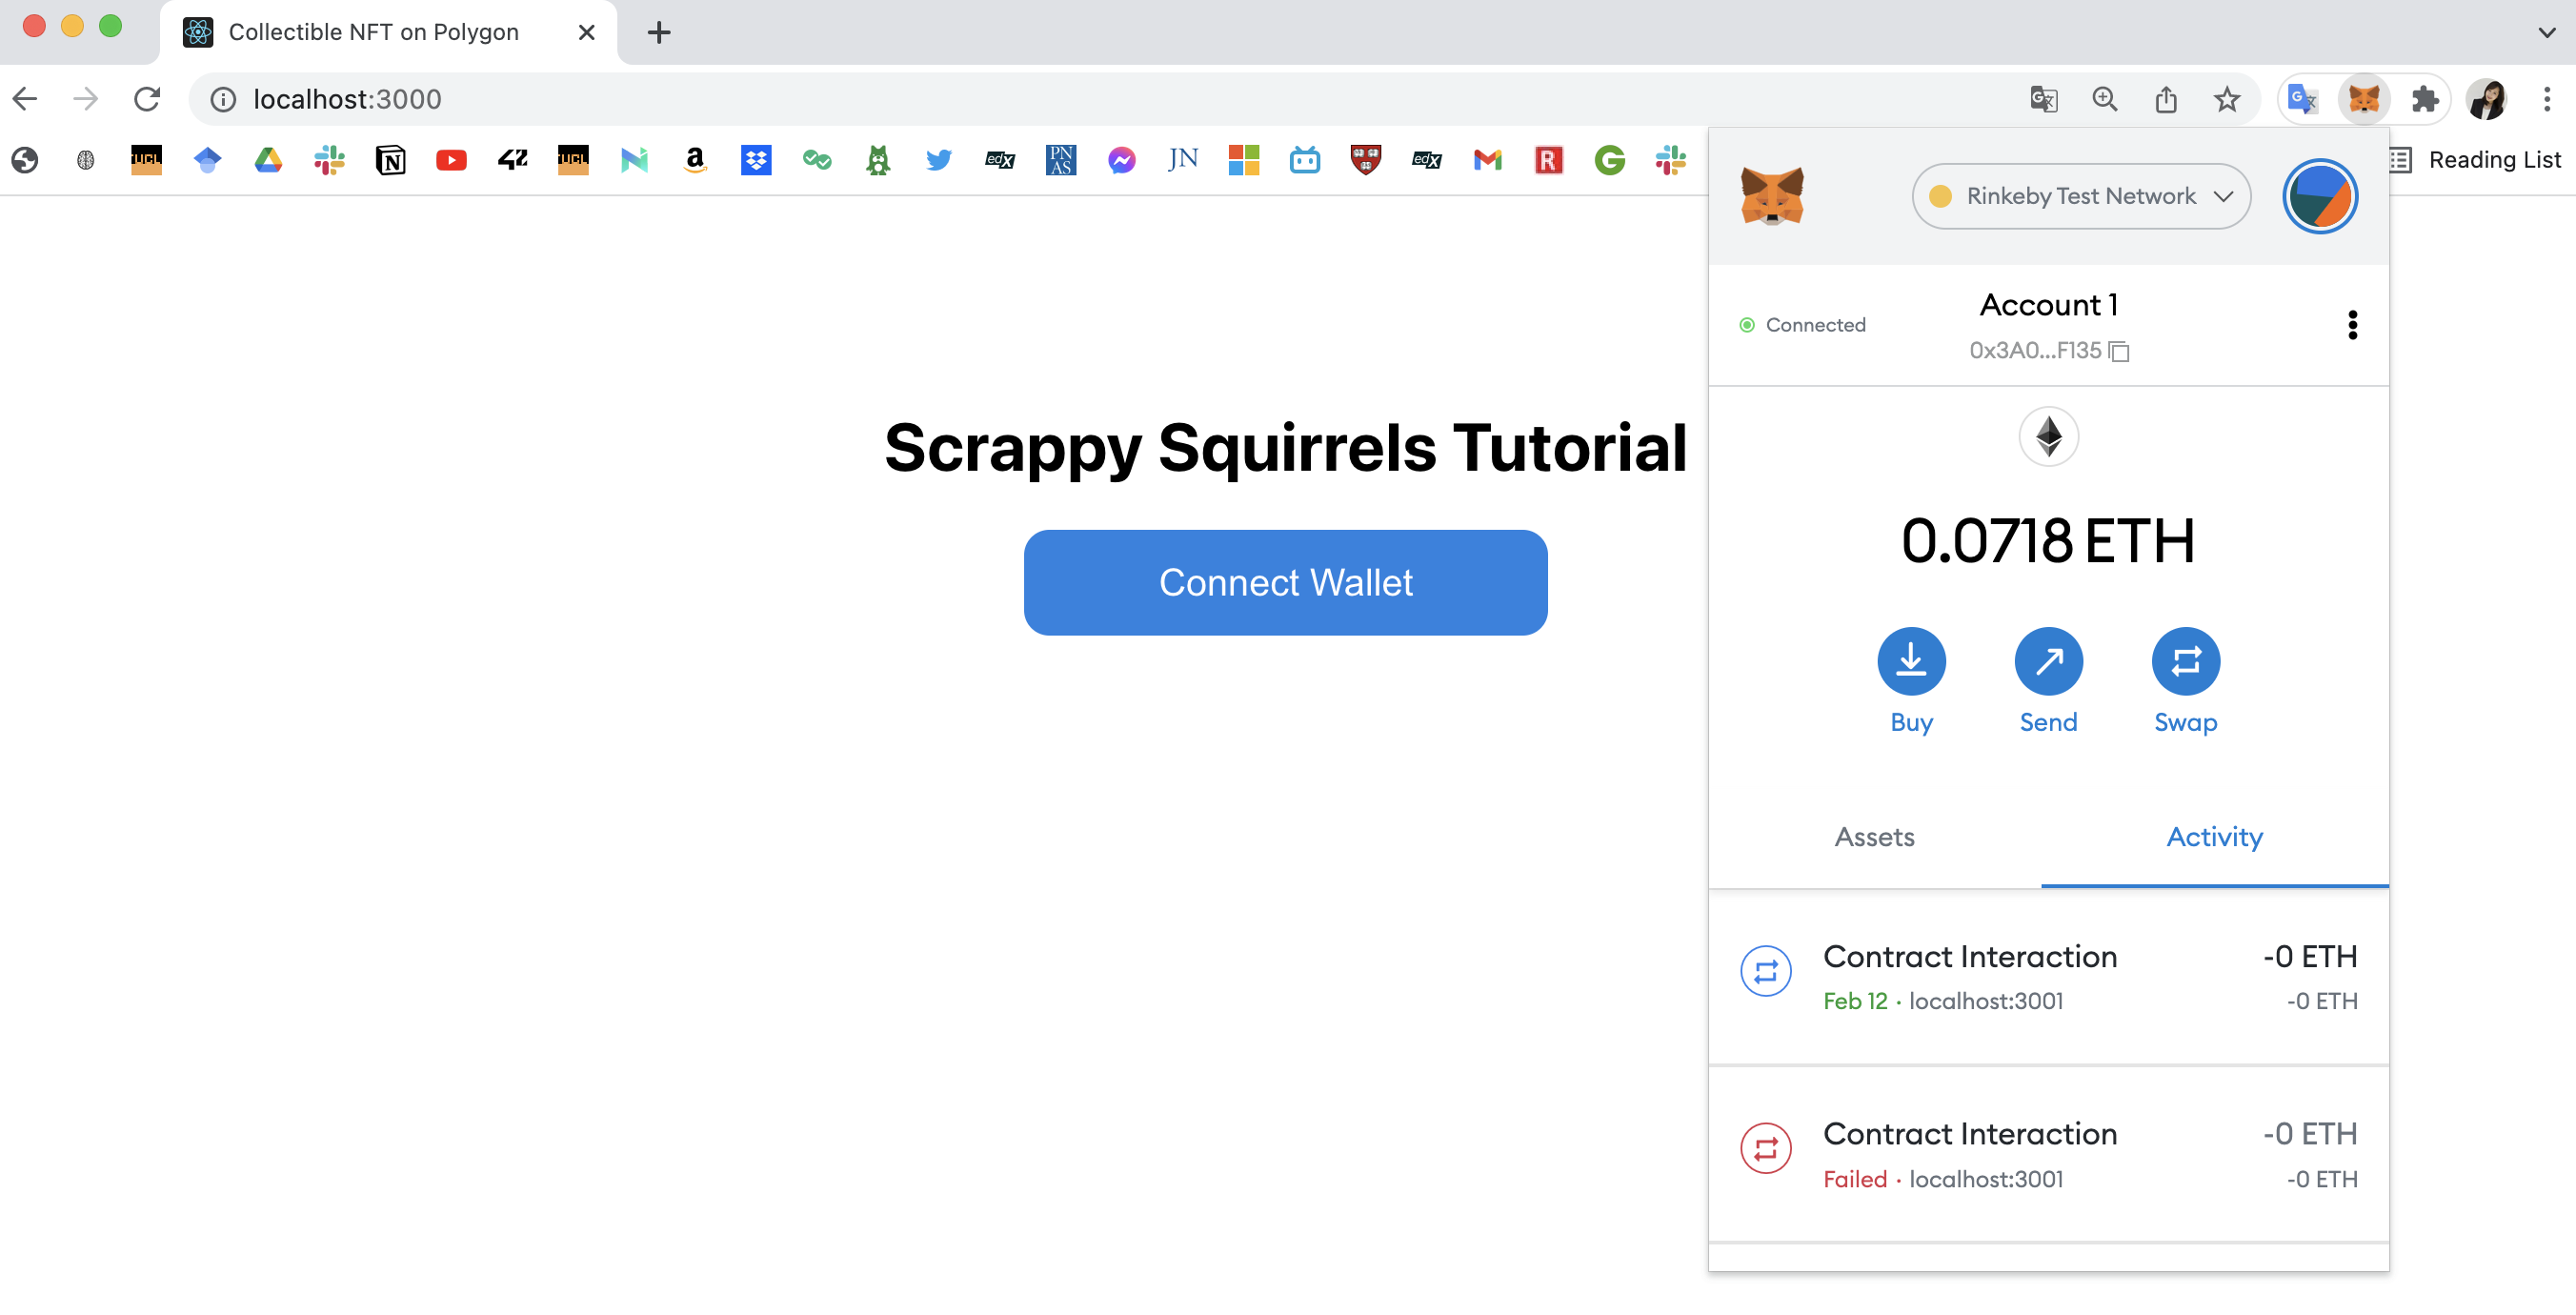Go forward to the next page
The height and width of the screenshot is (1315, 2576).
tap(86, 99)
